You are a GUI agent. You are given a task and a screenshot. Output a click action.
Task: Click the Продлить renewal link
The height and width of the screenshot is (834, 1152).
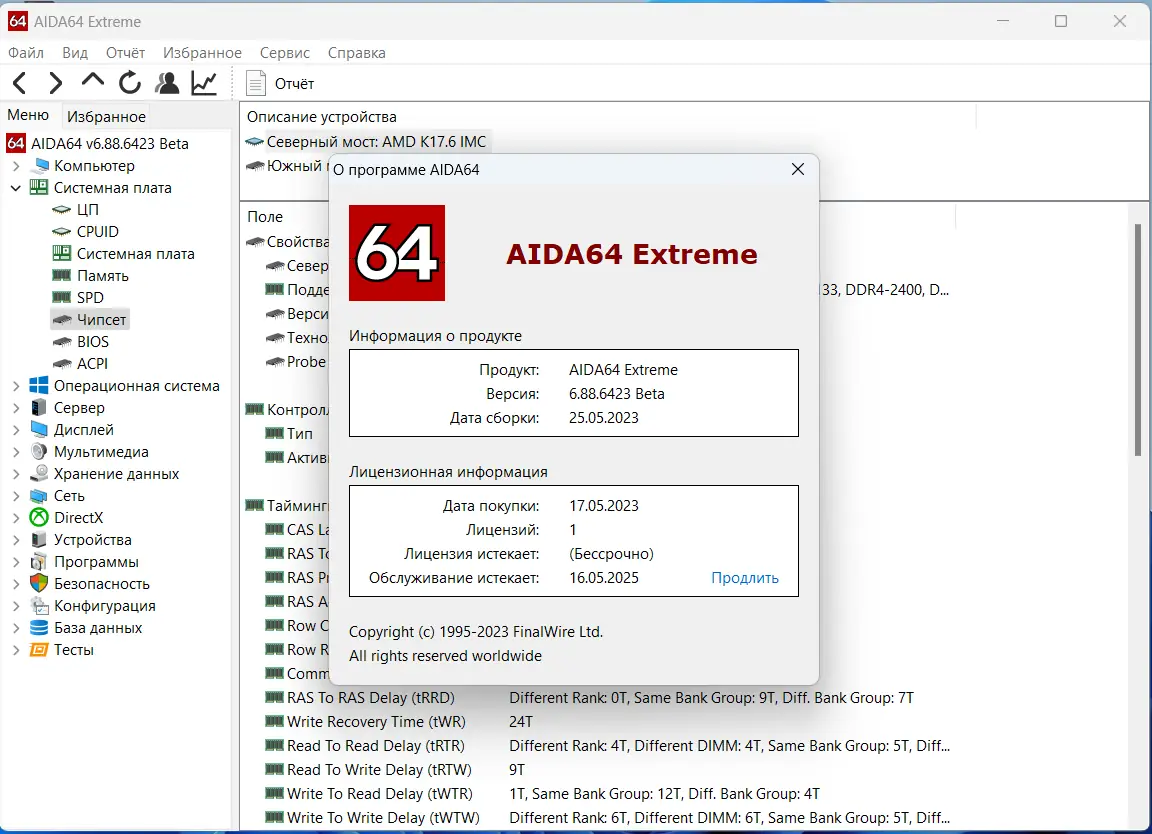tap(744, 578)
